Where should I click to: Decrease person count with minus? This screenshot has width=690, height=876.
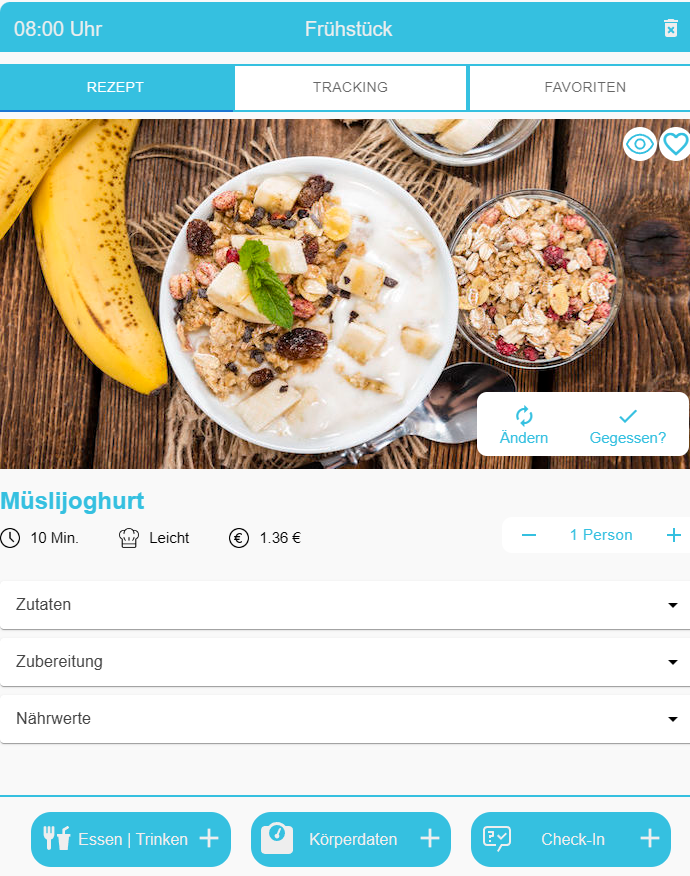pos(529,535)
